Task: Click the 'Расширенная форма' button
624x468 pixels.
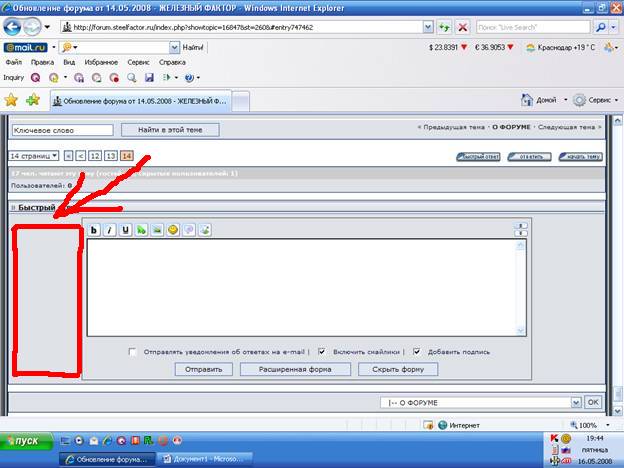Action: point(295,369)
